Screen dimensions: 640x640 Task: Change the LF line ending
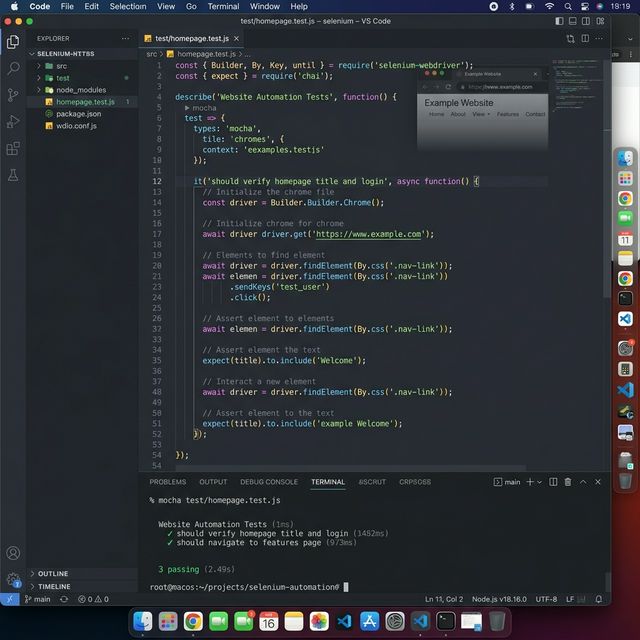[570, 599]
